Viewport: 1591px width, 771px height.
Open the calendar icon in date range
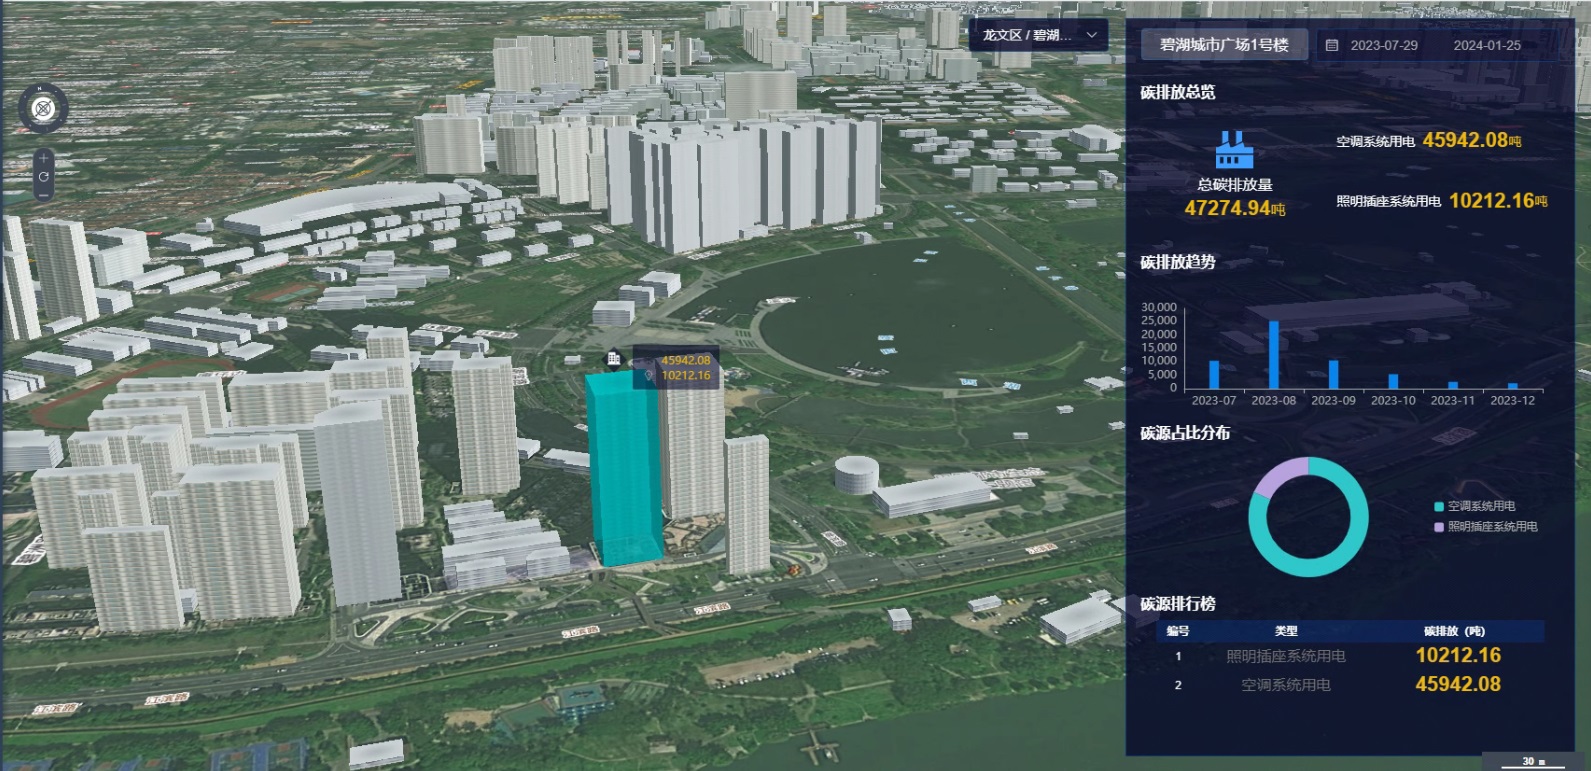pos(1332,45)
